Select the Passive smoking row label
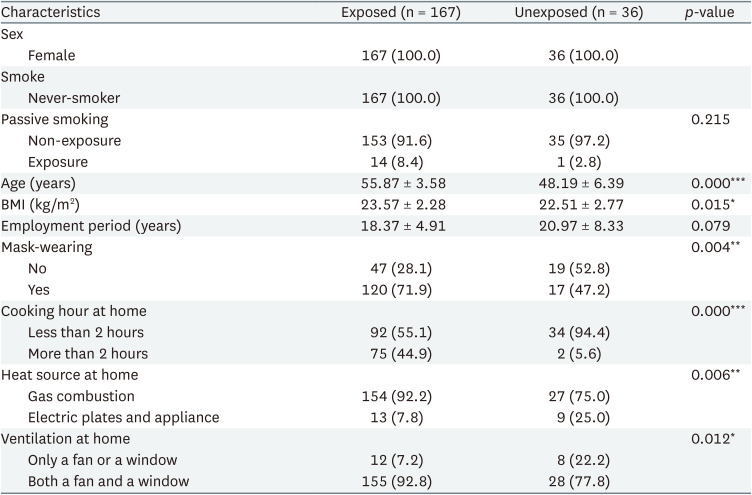 53,119
